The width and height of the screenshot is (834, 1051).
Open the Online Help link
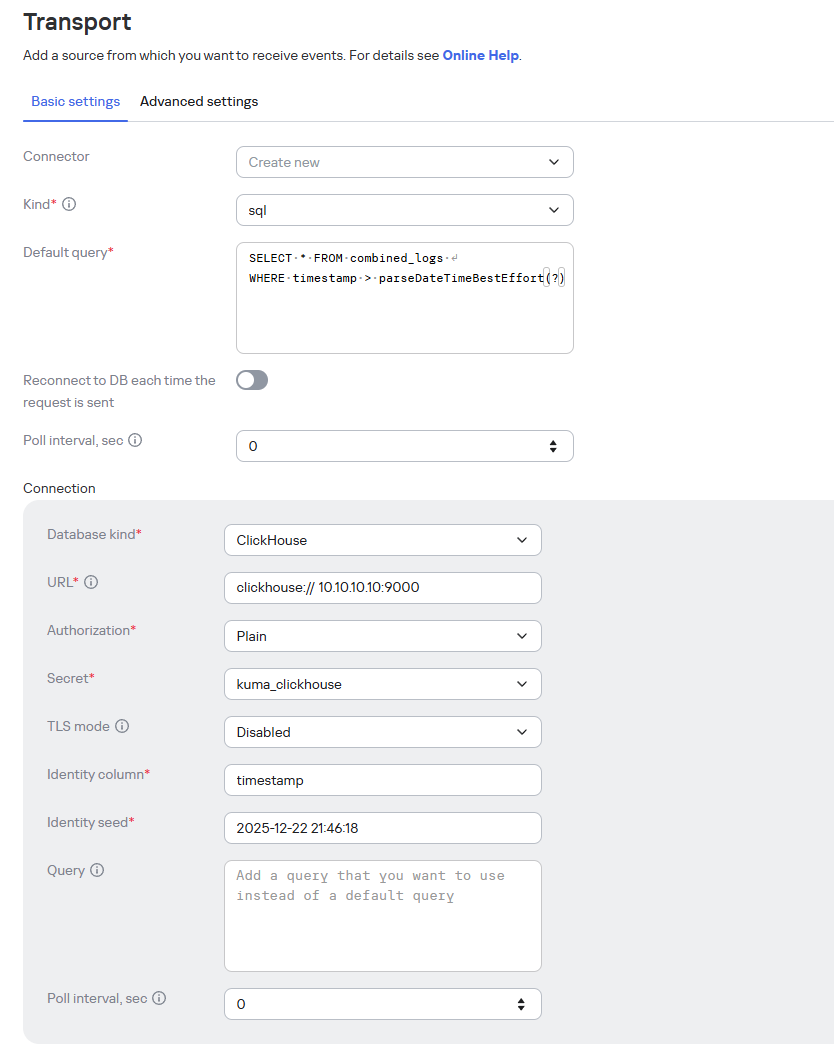click(x=480, y=56)
